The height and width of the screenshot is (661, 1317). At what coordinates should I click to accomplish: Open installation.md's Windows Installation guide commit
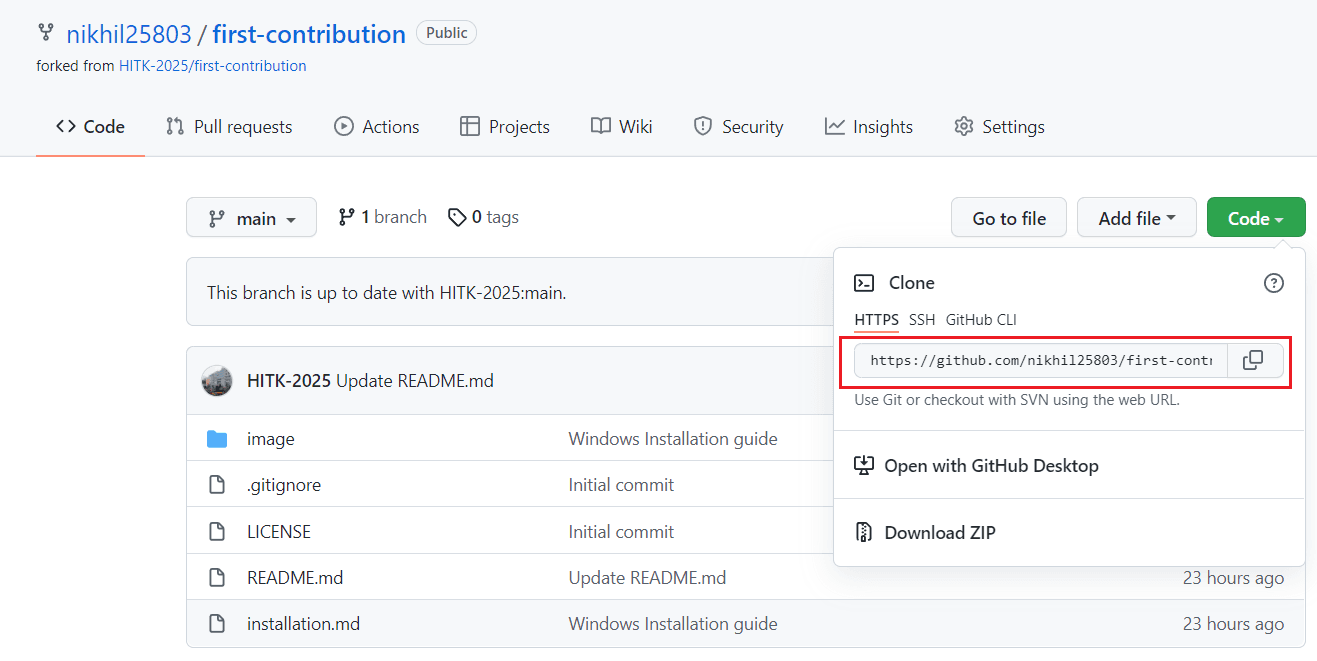pos(673,624)
